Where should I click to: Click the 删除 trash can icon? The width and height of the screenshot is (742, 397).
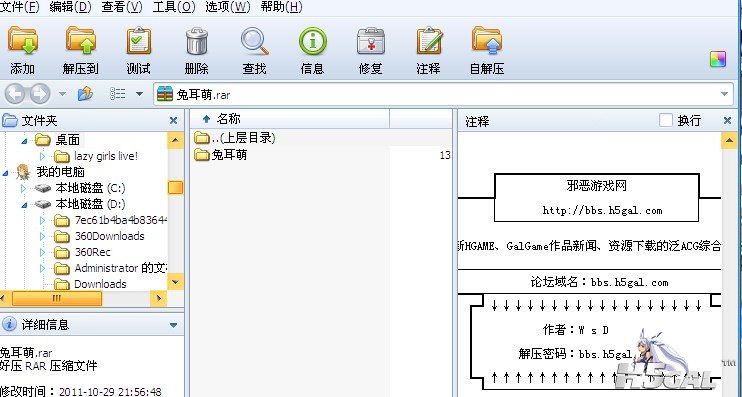coord(196,41)
